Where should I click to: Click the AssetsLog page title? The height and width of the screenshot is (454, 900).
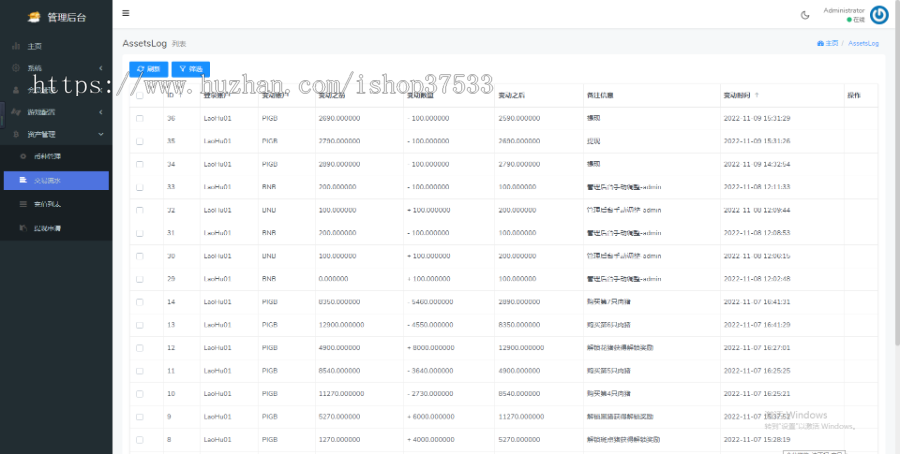click(x=144, y=44)
